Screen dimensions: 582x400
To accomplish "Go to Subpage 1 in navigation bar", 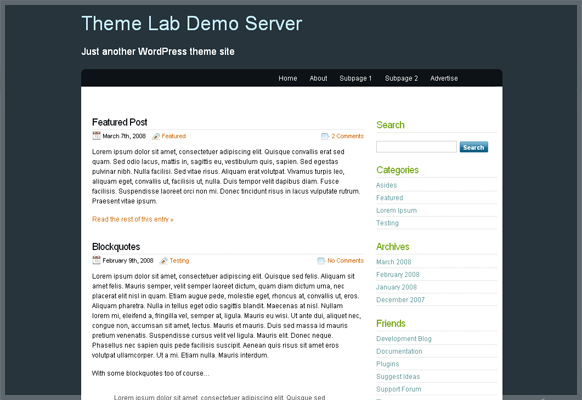I will tap(356, 78).
